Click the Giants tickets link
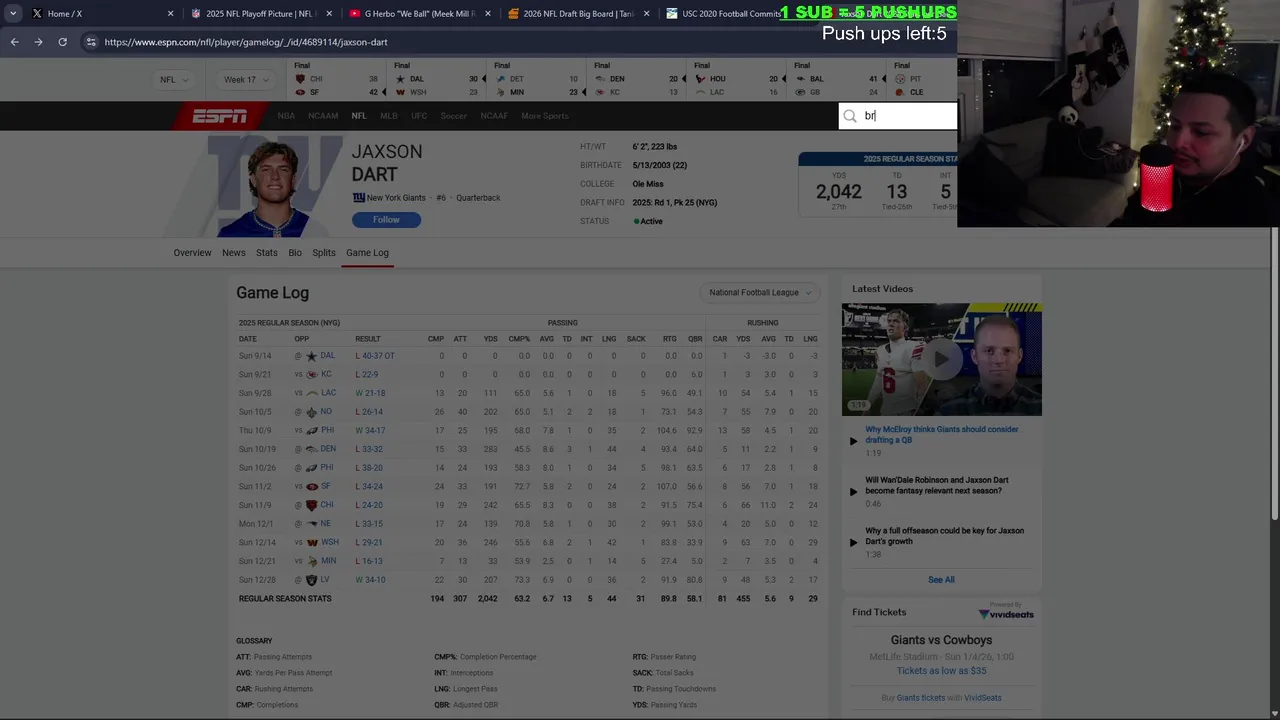The image size is (1280, 720). coord(921,698)
